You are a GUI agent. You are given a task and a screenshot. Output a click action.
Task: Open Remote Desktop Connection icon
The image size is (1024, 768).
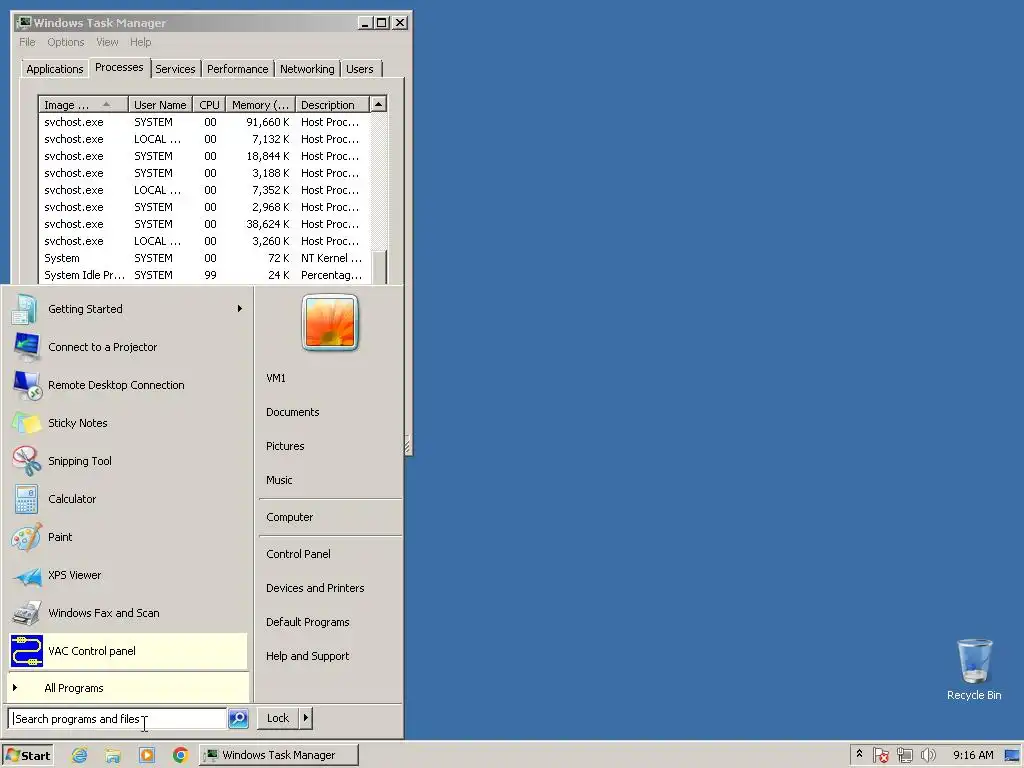[27, 385]
